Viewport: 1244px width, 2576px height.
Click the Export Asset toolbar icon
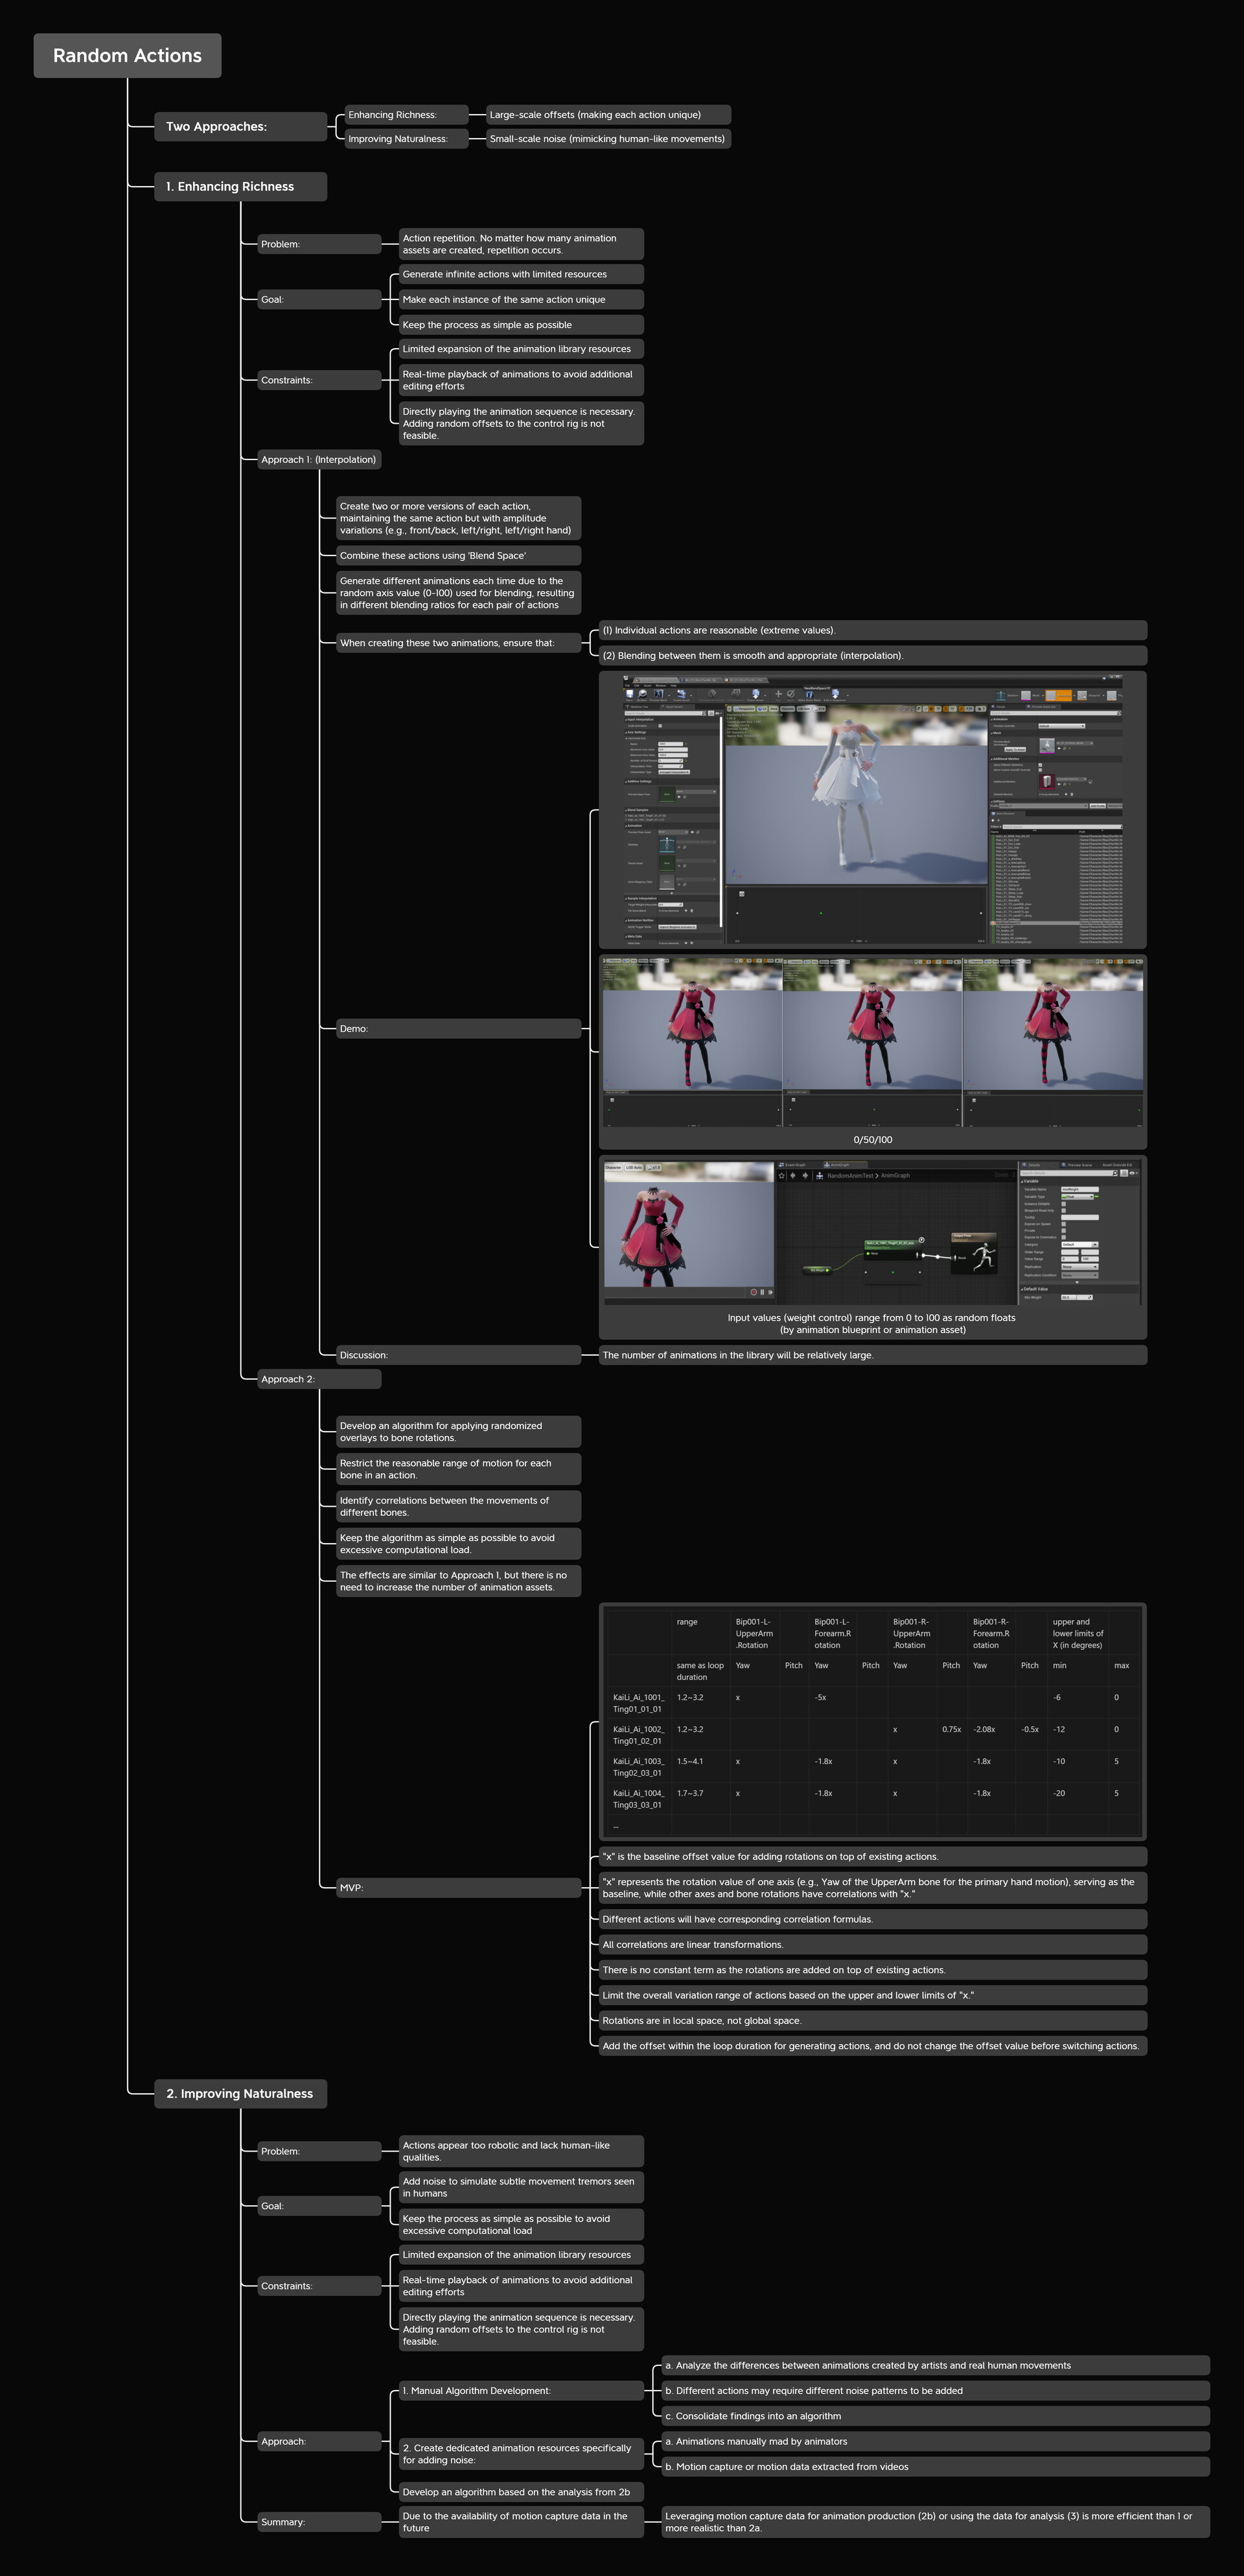[755, 694]
